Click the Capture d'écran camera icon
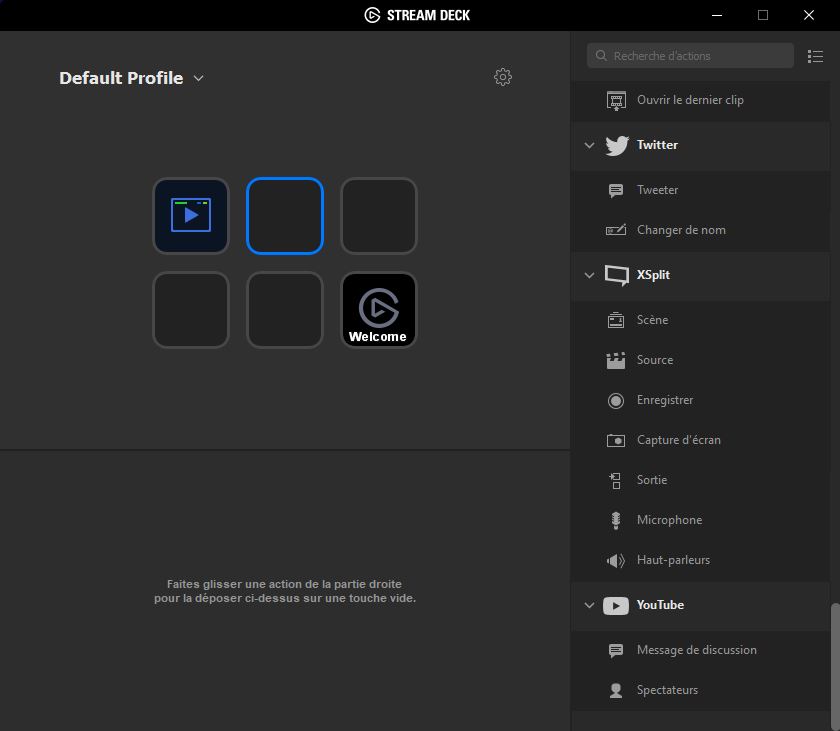Screen dimensions: 840x731 pyautogui.click(x=616, y=441)
